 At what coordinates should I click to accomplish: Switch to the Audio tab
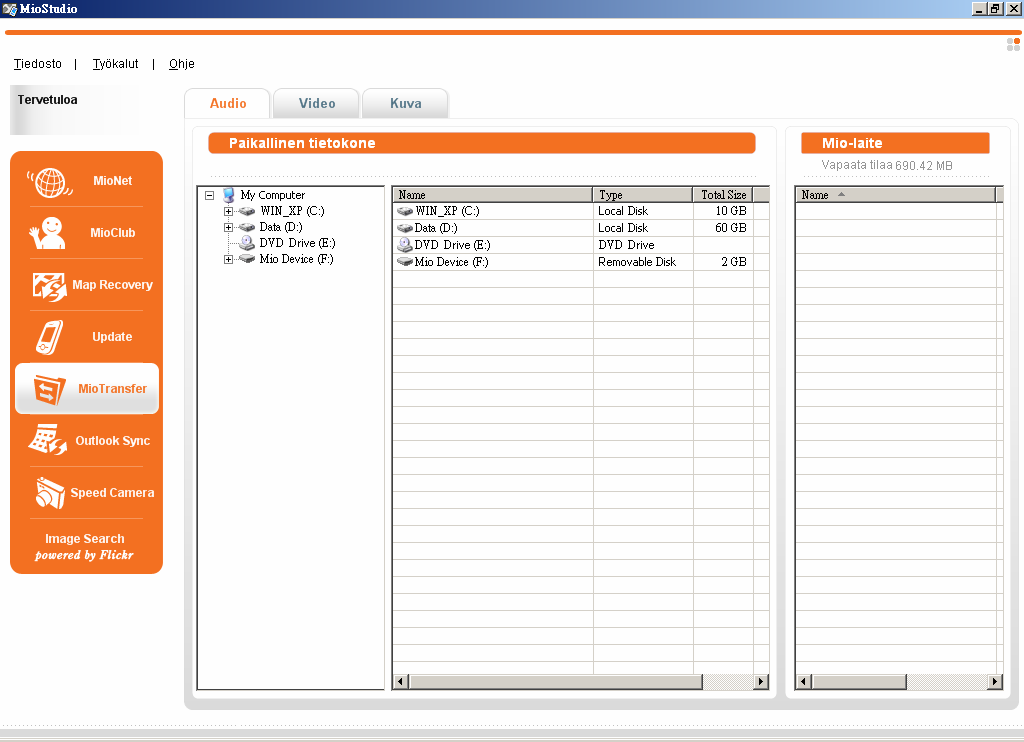pos(227,103)
